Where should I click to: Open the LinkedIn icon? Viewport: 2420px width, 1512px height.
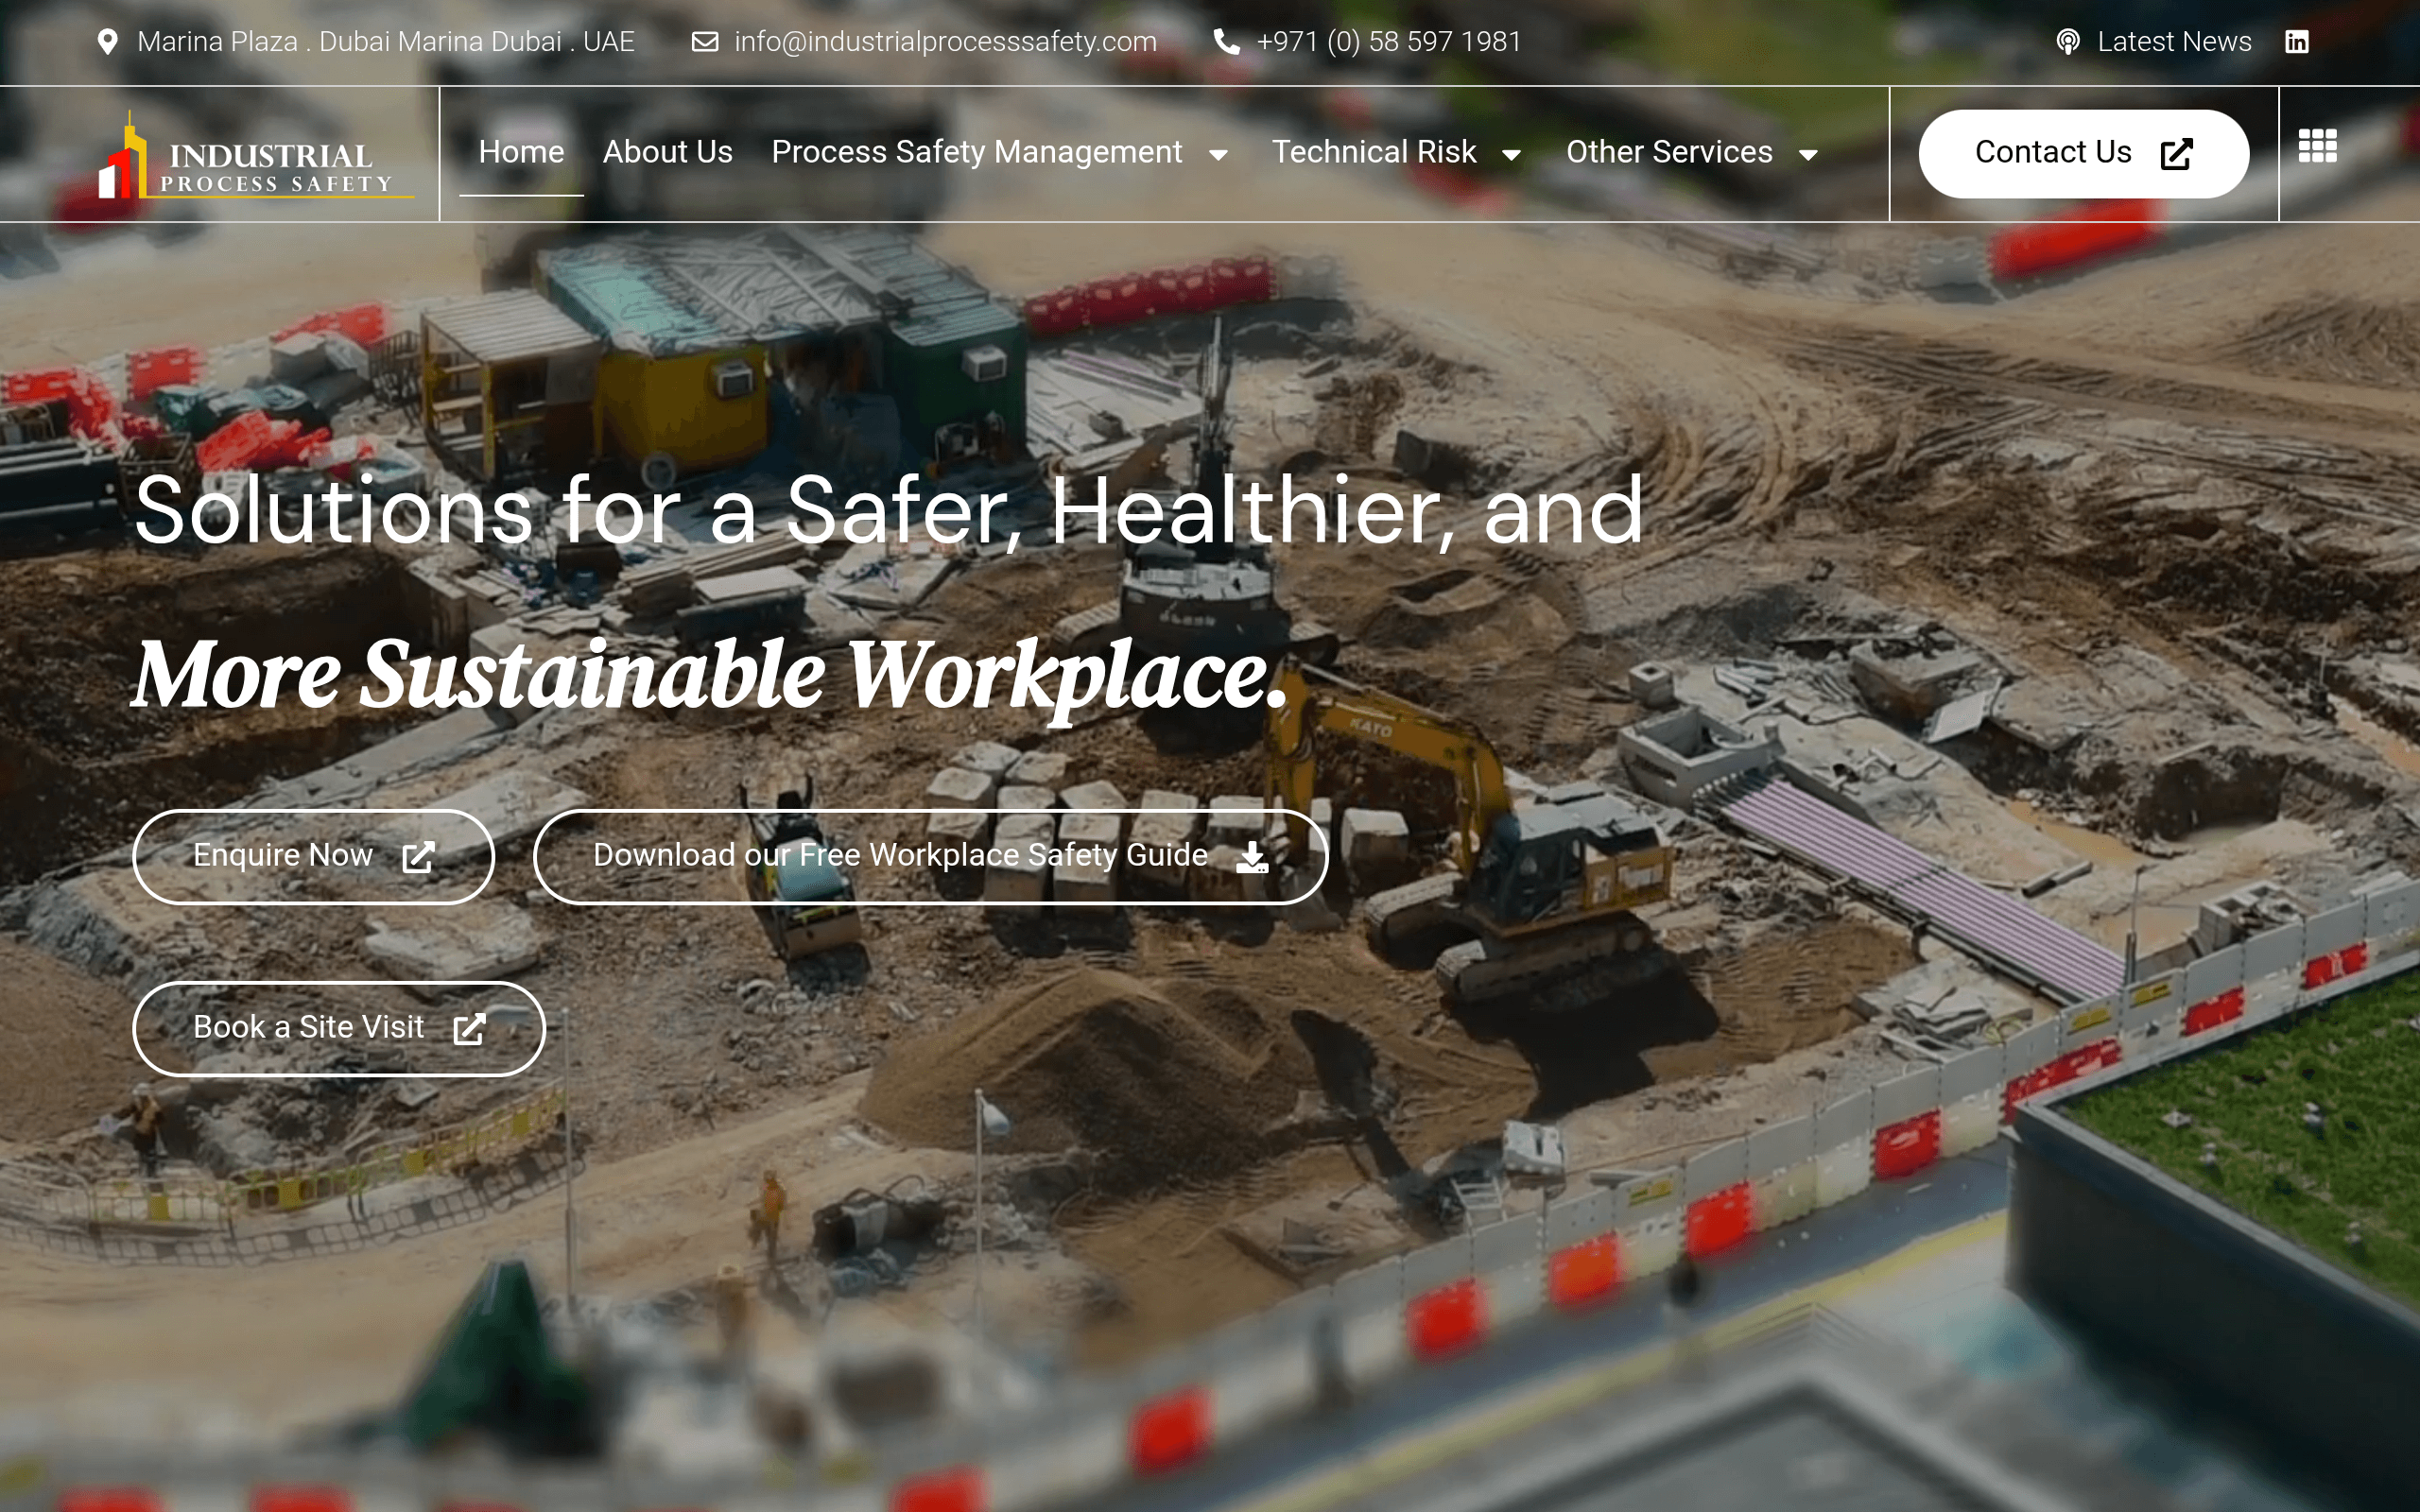2297,42
